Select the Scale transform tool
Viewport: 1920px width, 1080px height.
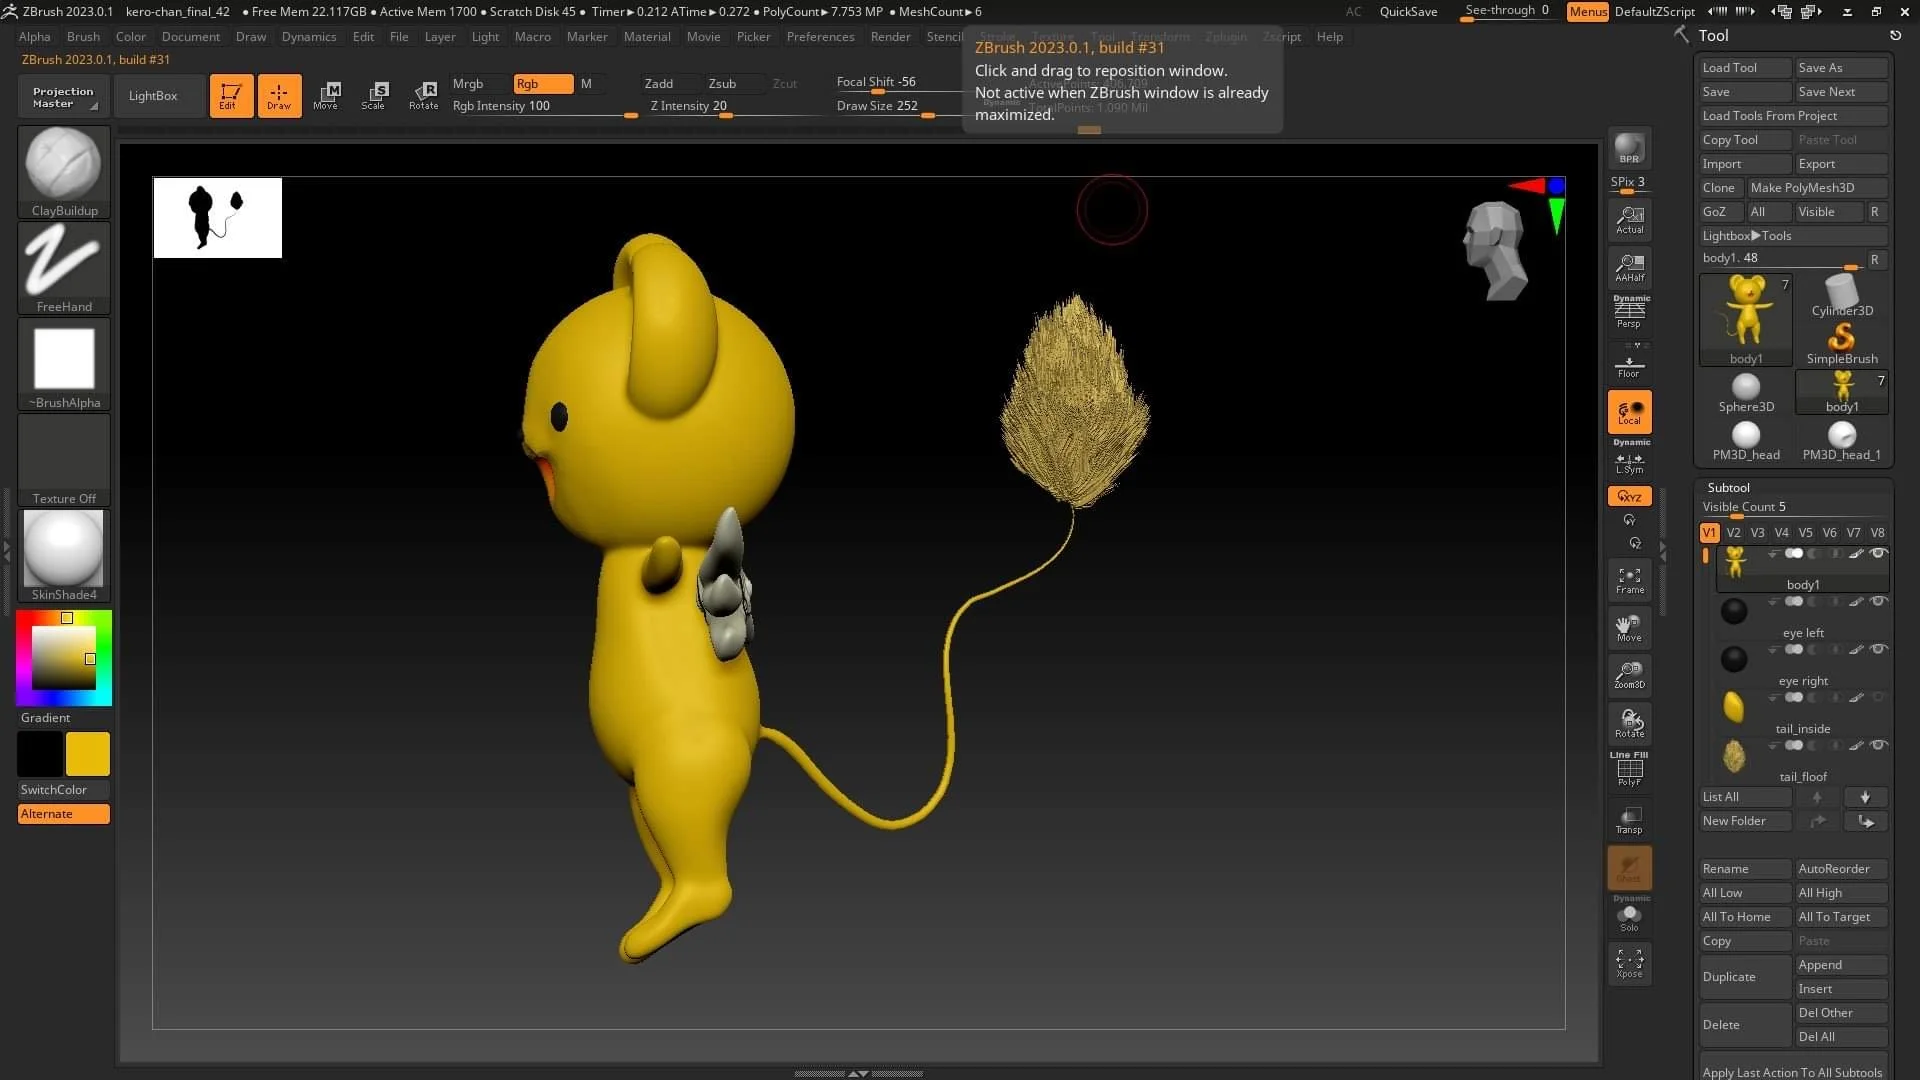coord(374,96)
